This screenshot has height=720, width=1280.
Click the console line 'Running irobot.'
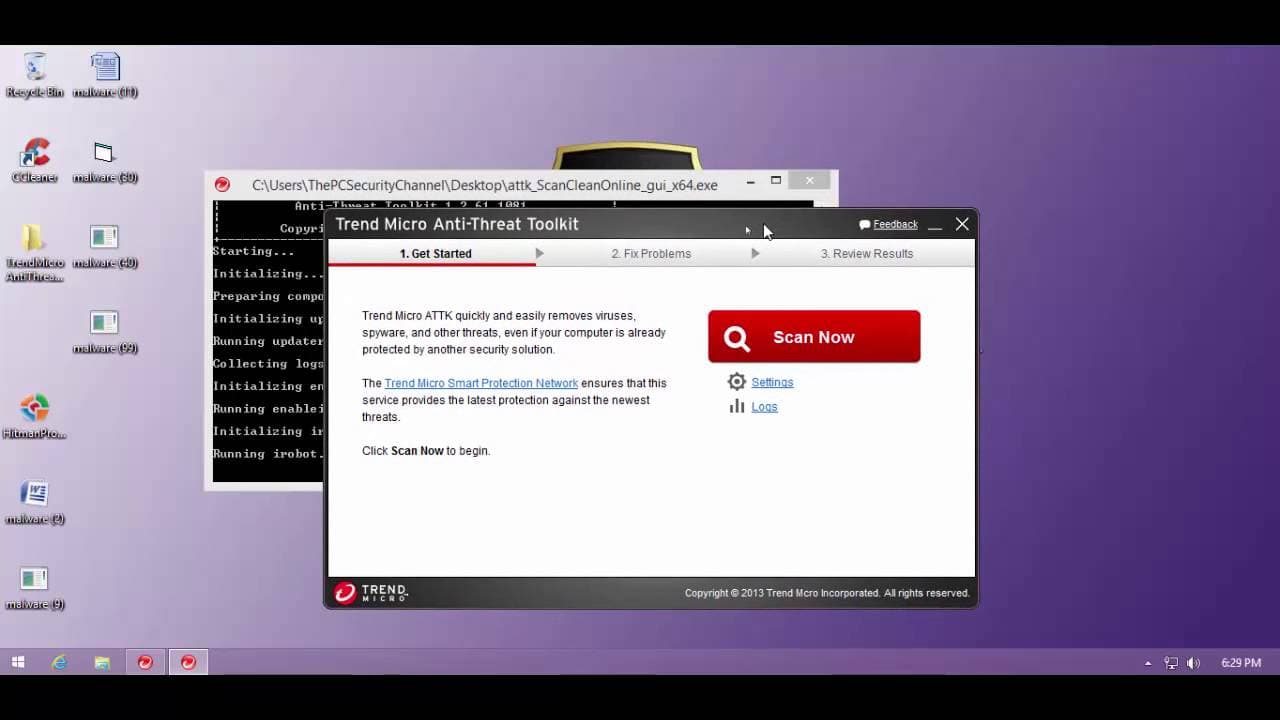(x=268, y=454)
